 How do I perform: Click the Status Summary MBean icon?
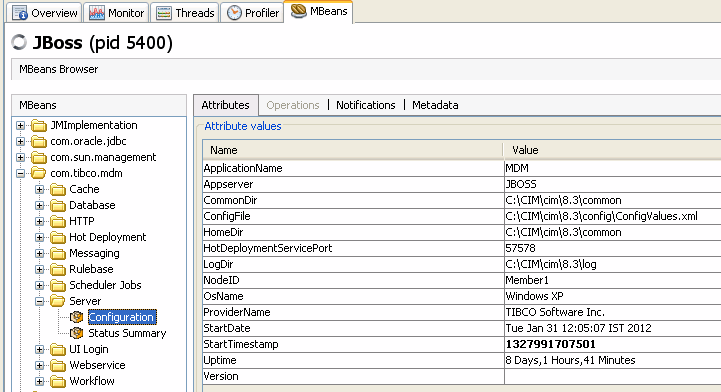76,333
